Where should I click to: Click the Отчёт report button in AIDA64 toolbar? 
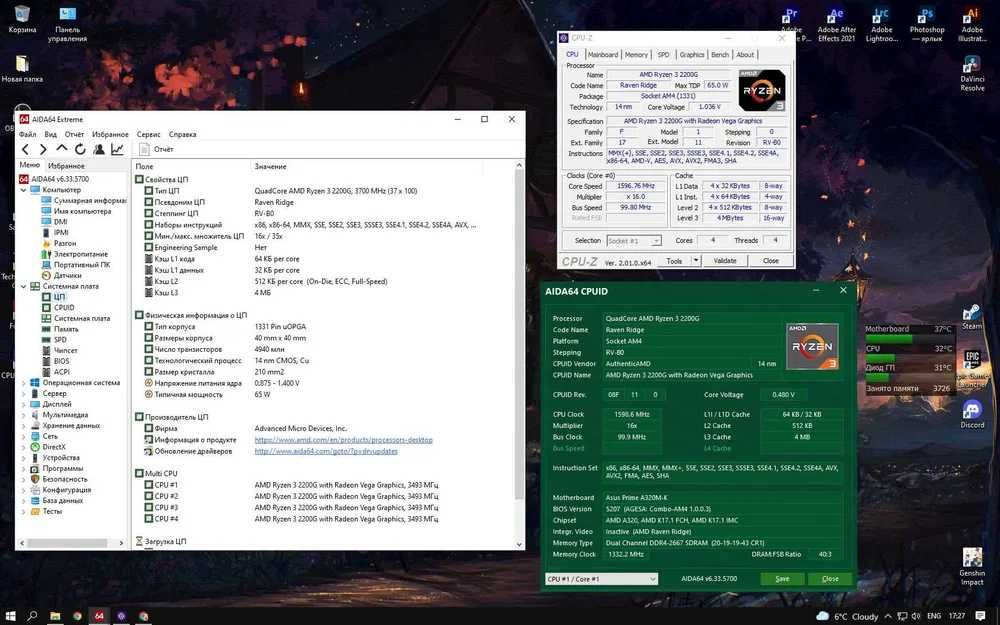(x=156, y=149)
